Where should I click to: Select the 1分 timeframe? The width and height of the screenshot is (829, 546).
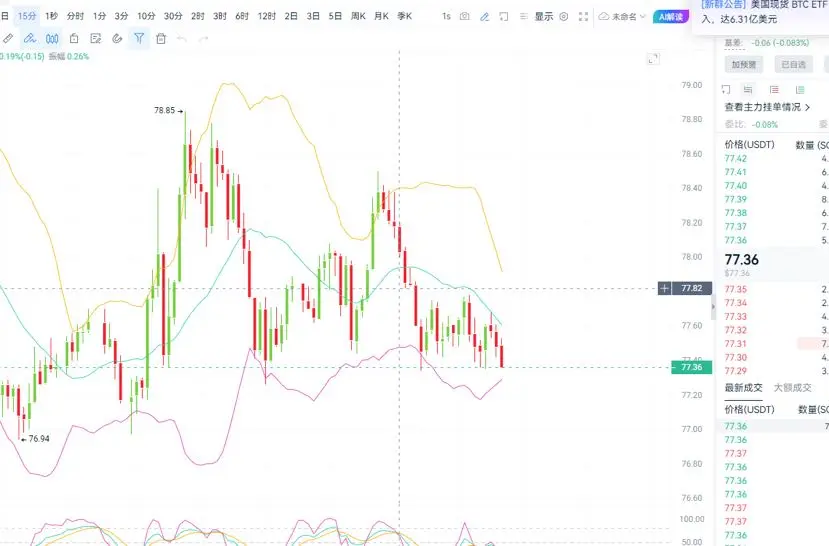tap(99, 16)
